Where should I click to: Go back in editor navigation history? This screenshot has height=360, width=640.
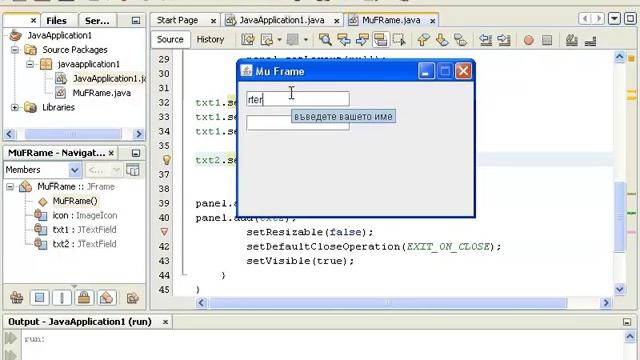click(x=267, y=40)
